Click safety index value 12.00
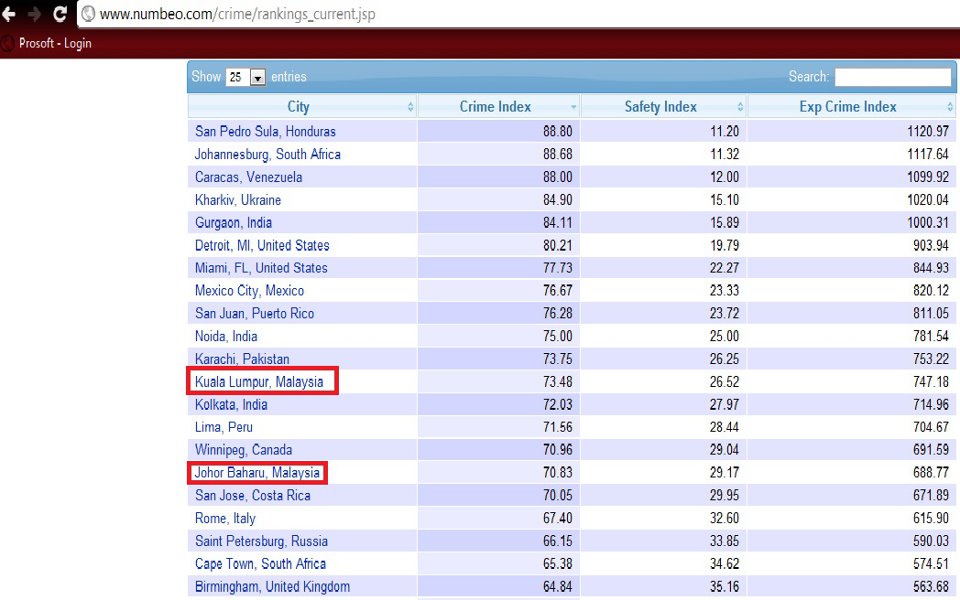Screen dimensions: 960x600 724,177
